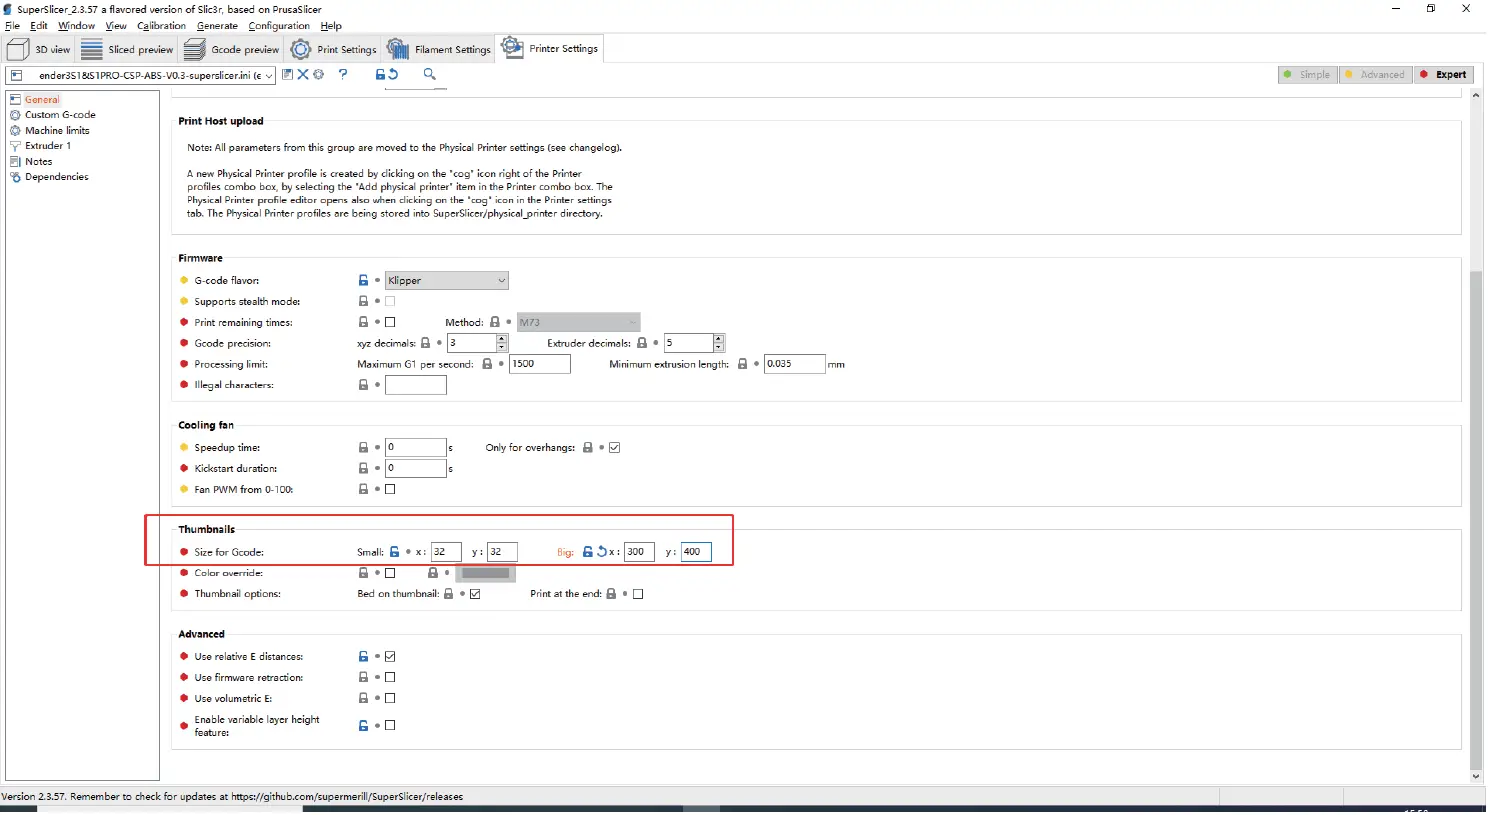Save the current printer preset
Image resolution: width=1490 pixels, height=815 pixels.
(x=288, y=75)
